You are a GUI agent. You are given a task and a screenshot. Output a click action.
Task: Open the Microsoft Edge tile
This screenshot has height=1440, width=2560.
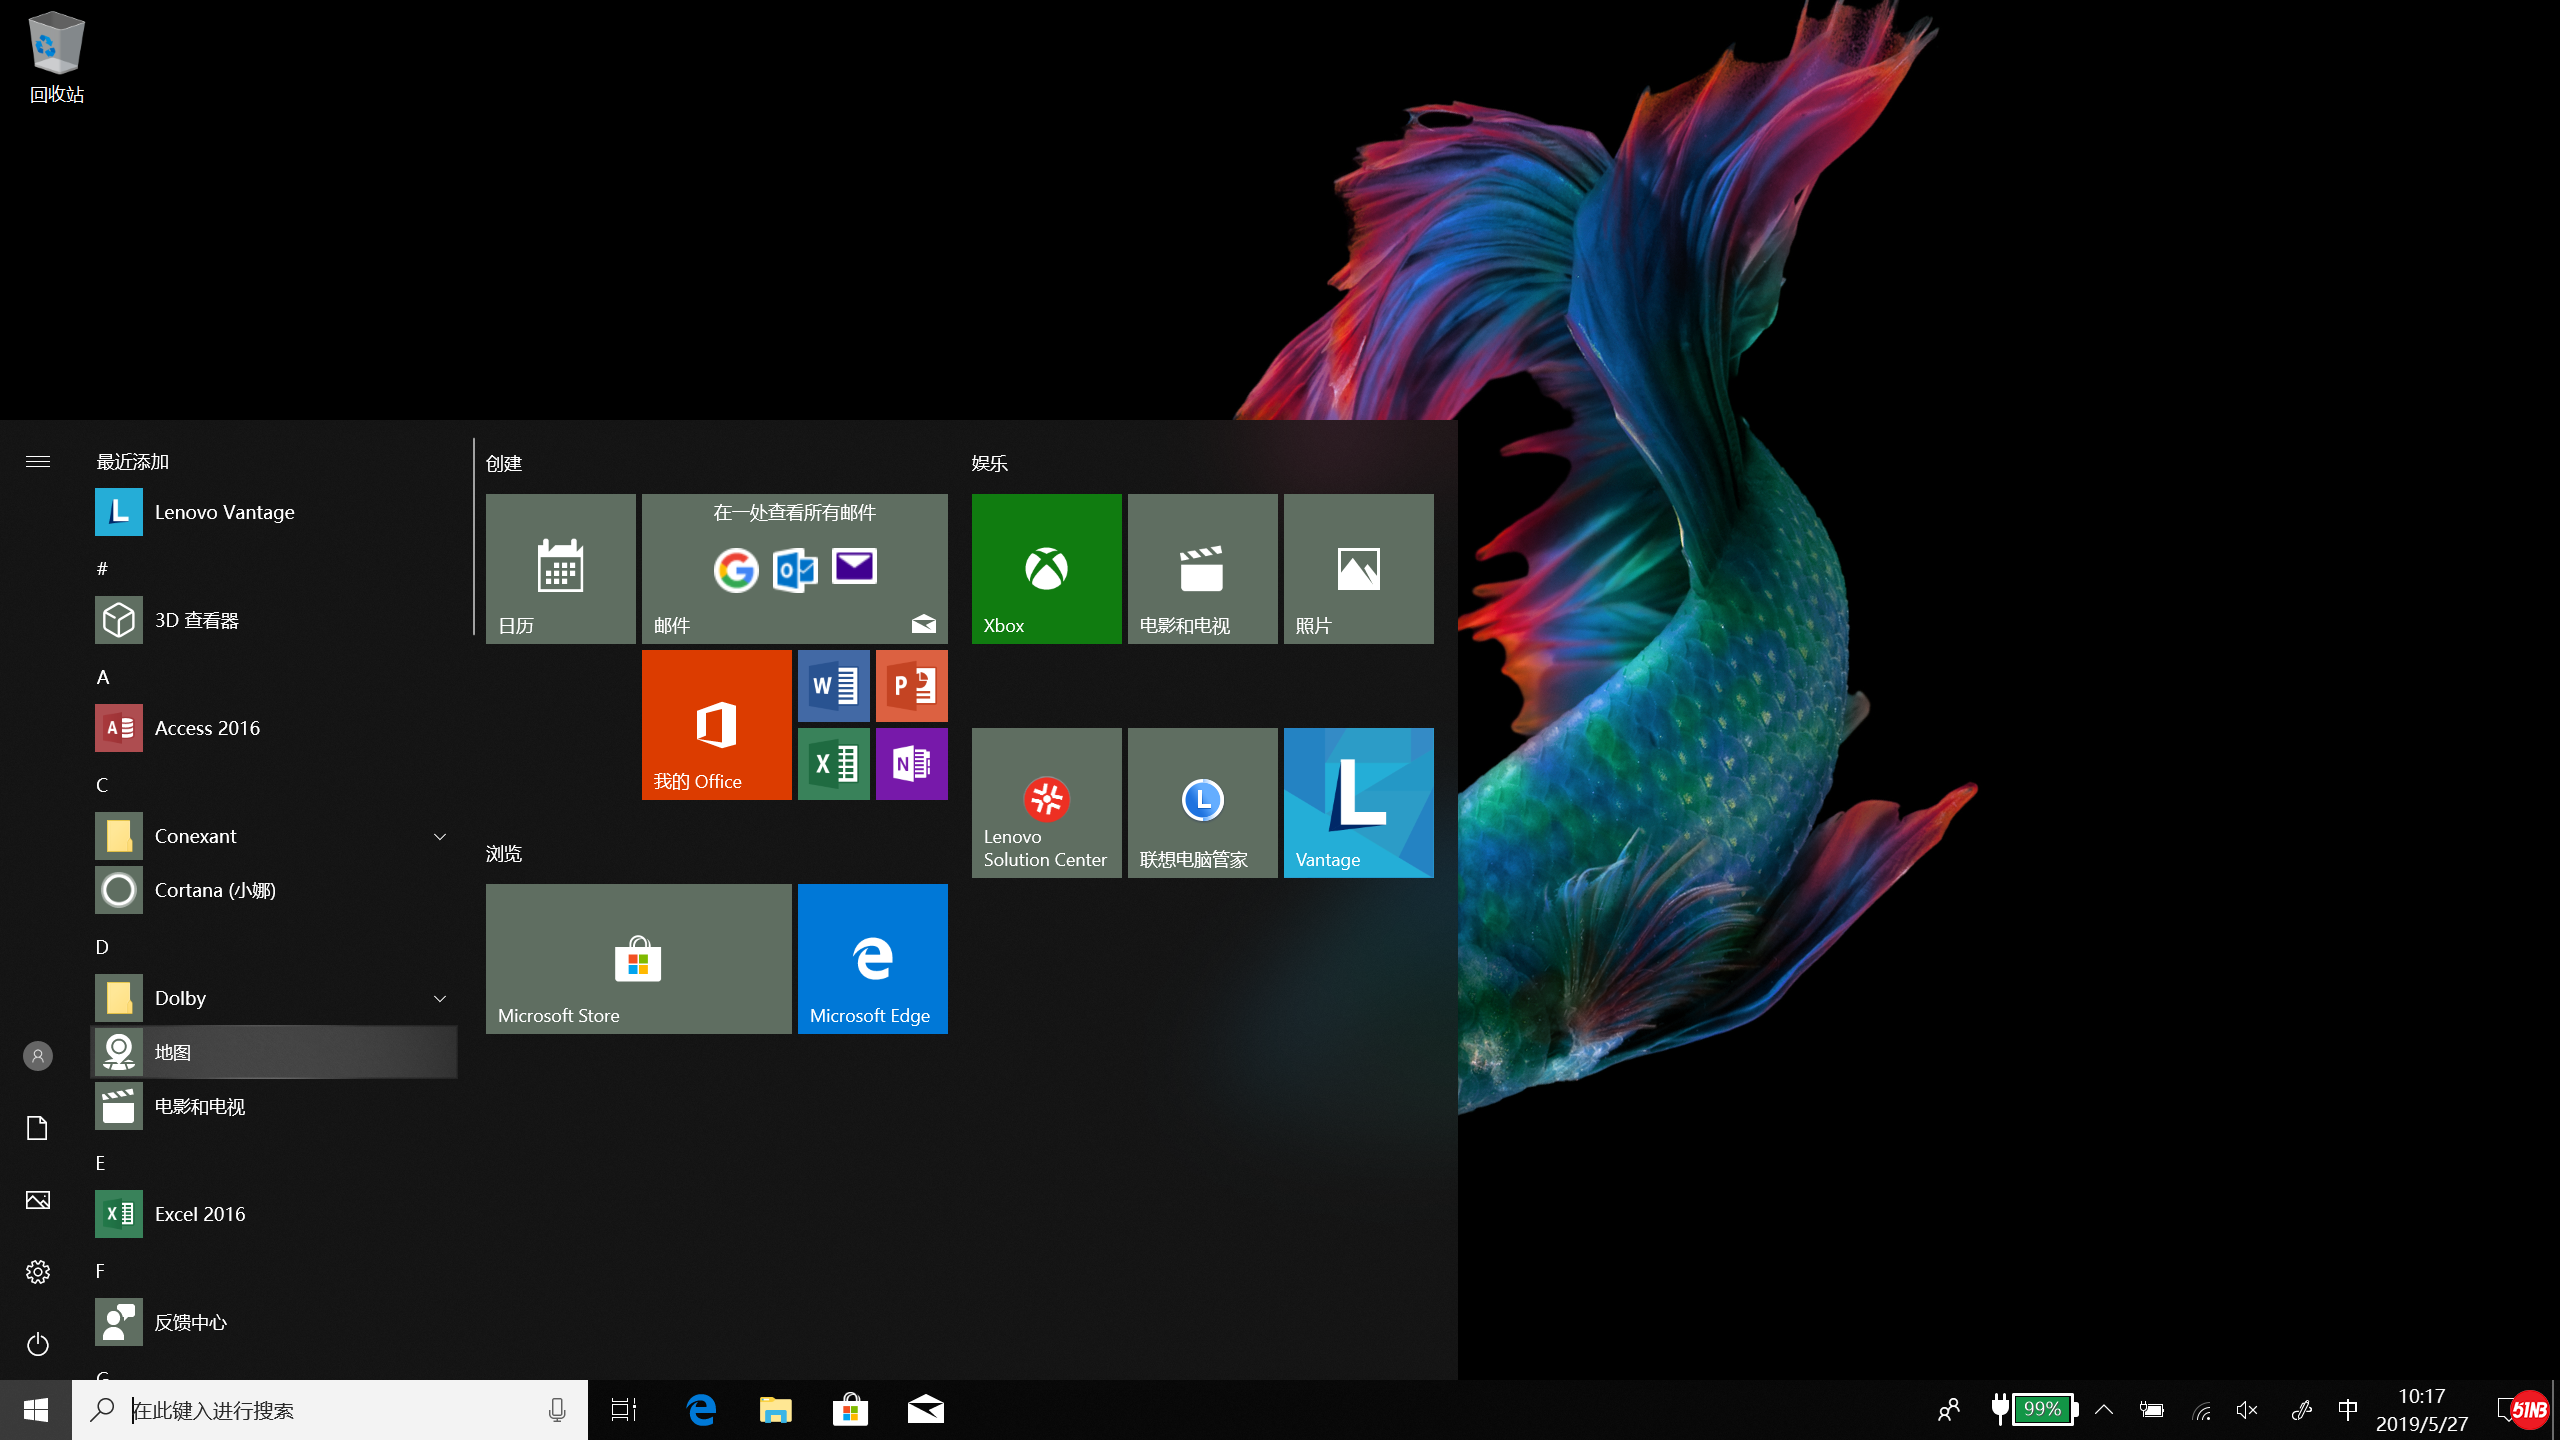pos(872,958)
